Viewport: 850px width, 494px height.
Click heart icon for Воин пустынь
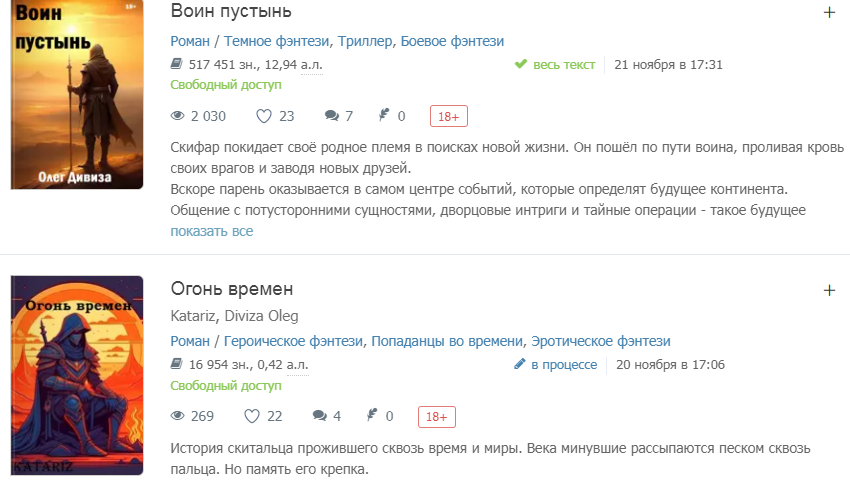point(264,116)
